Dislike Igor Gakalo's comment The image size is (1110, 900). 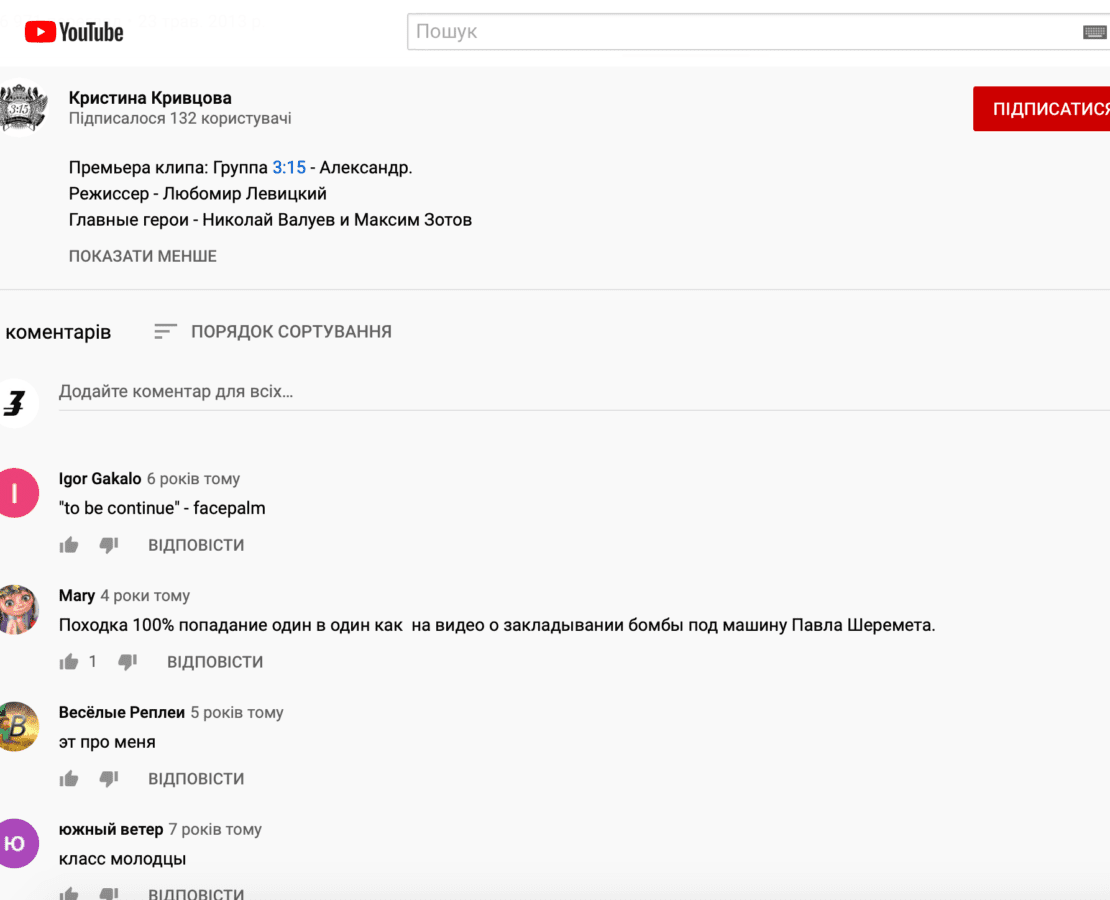click(108, 545)
